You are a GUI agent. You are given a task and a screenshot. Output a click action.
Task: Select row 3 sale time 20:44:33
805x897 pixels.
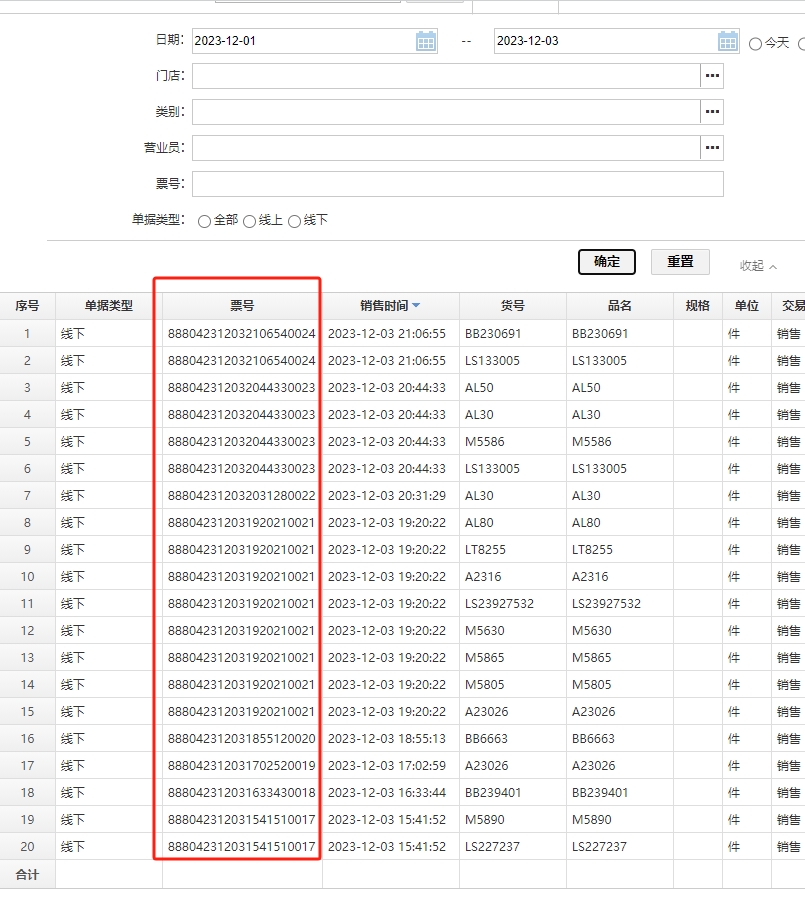387,387
